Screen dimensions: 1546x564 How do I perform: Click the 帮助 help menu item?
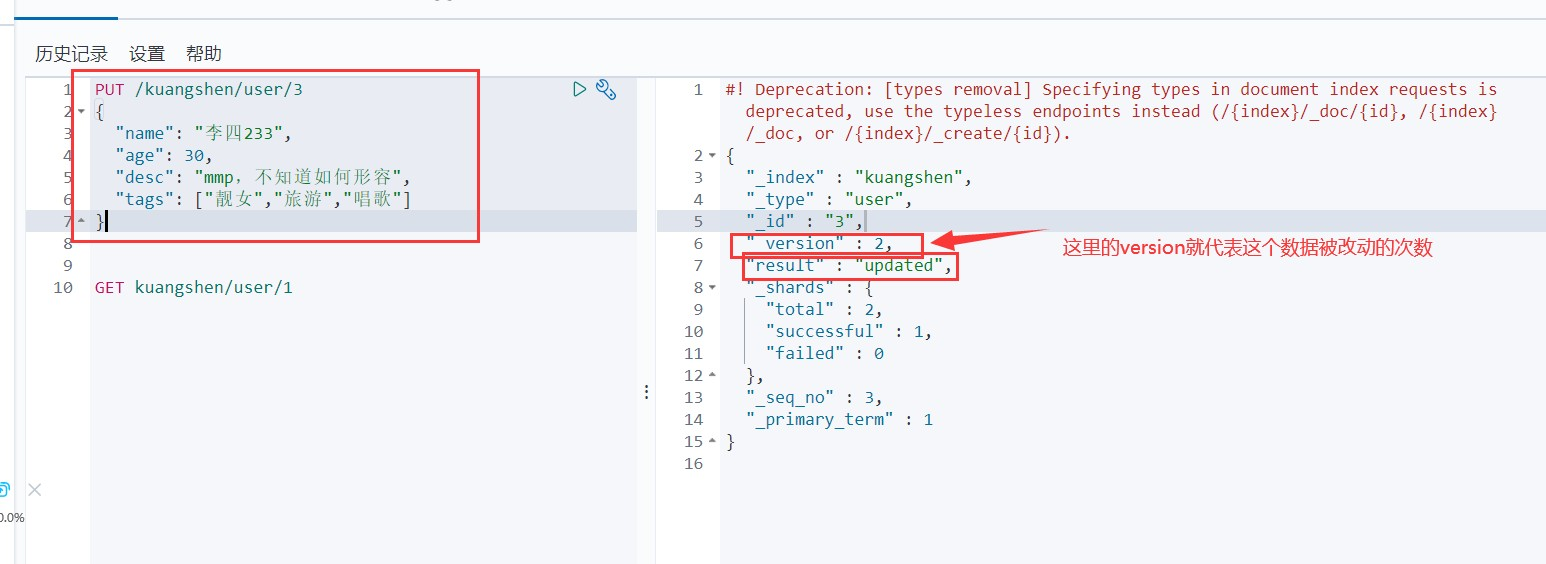click(204, 54)
